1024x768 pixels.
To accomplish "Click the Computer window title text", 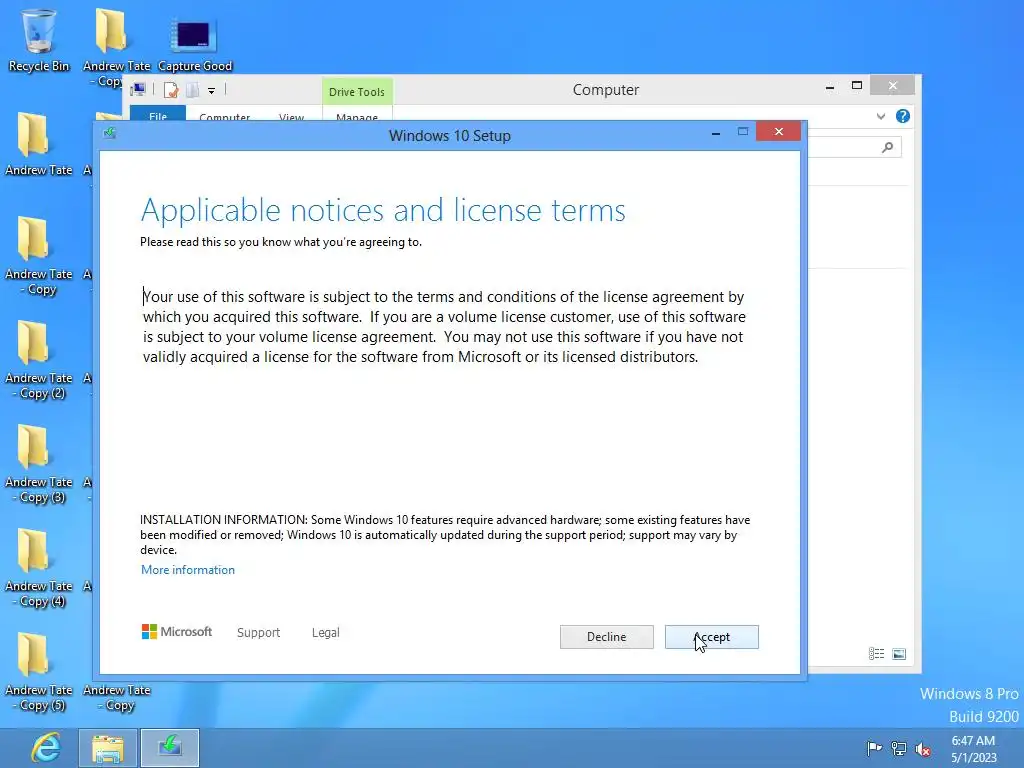I will point(605,89).
